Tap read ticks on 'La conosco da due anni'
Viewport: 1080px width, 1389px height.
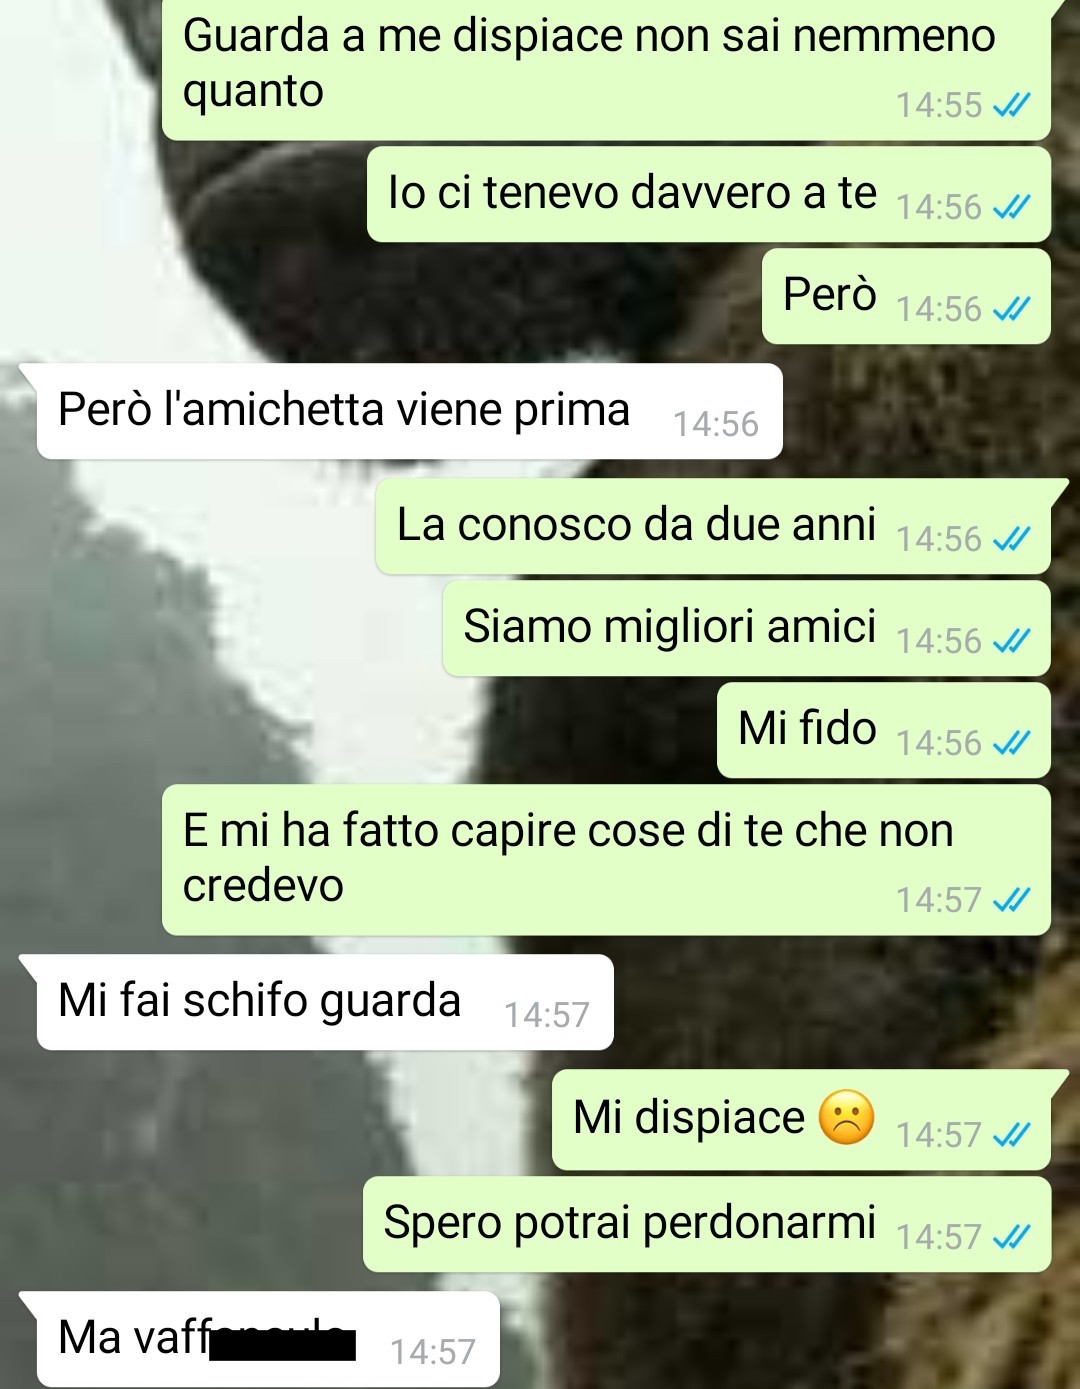pos(1011,539)
